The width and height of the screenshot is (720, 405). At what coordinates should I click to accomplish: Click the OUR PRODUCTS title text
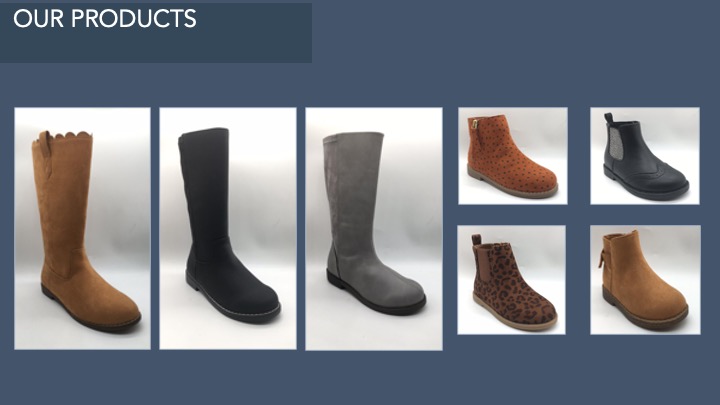click(105, 19)
